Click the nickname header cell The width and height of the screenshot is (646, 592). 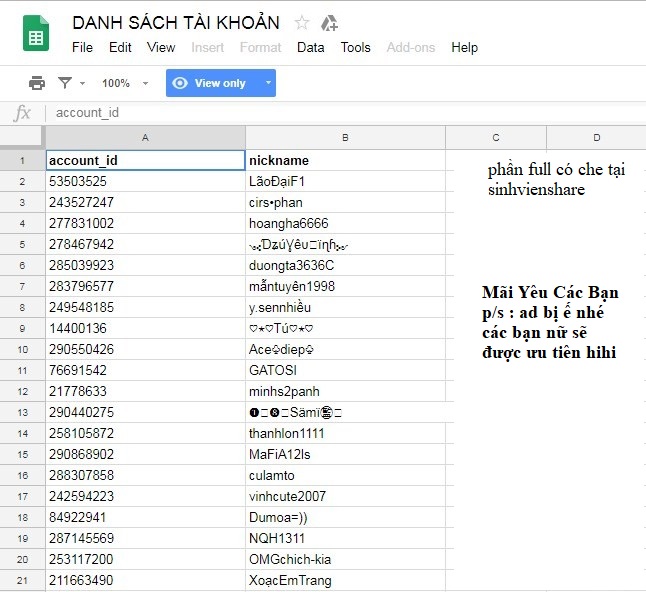(x=345, y=160)
